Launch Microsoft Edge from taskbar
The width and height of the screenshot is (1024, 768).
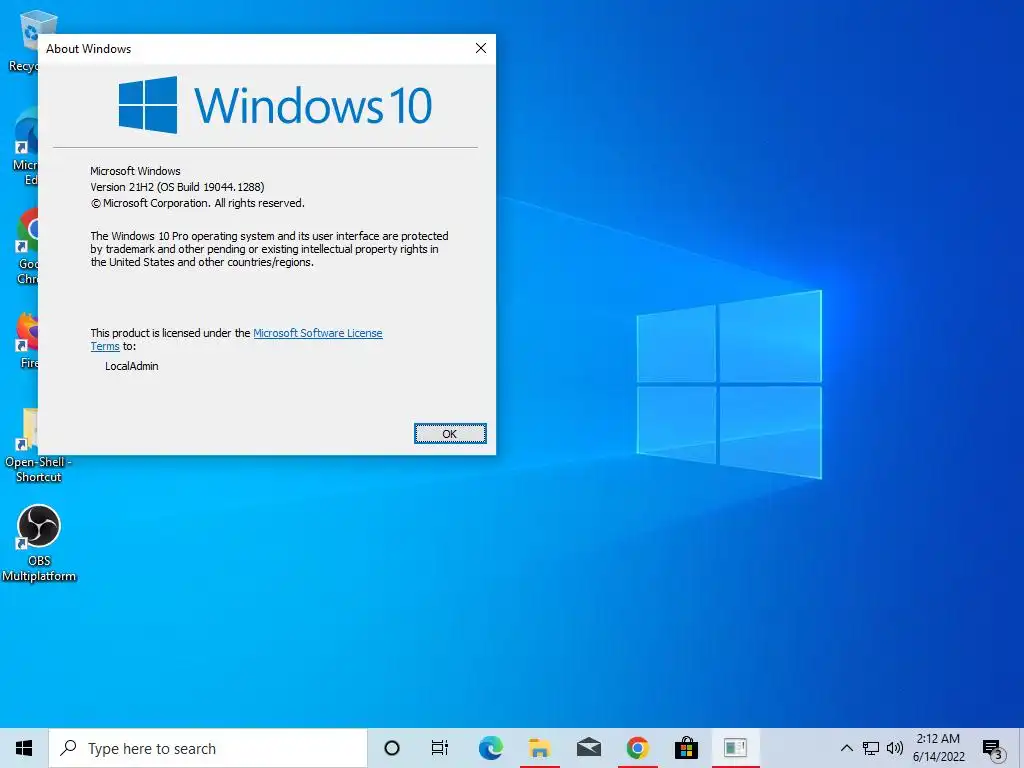490,748
